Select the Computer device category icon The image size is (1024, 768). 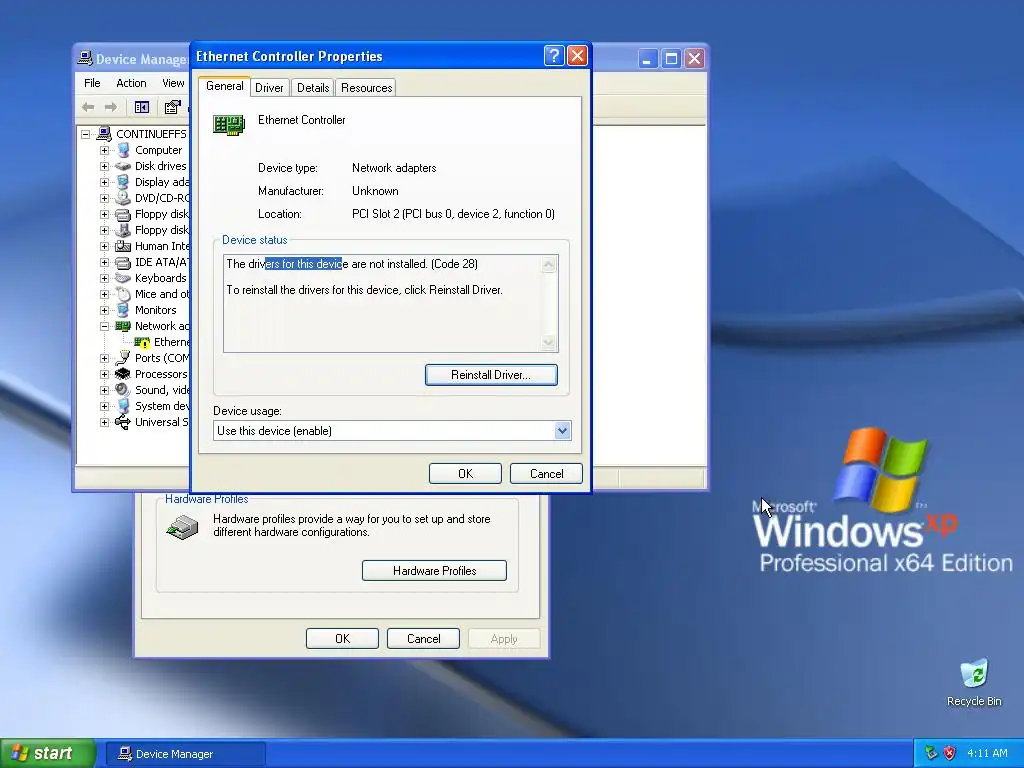pyautogui.click(x=123, y=150)
